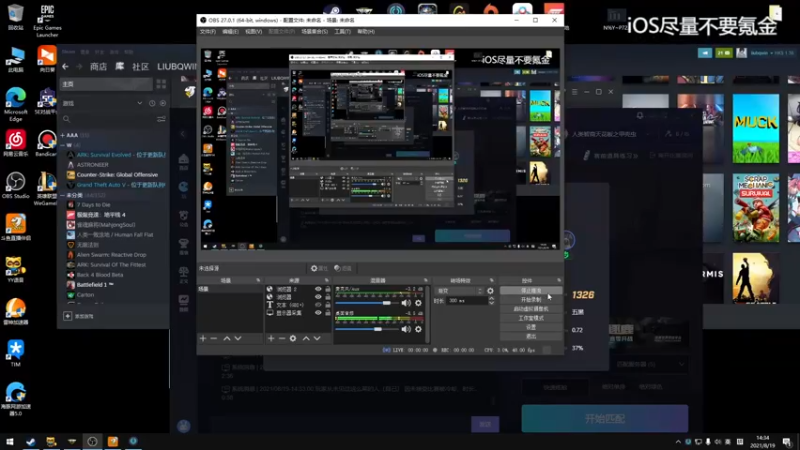Move source down in sources list

pyautogui.click(x=317, y=338)
